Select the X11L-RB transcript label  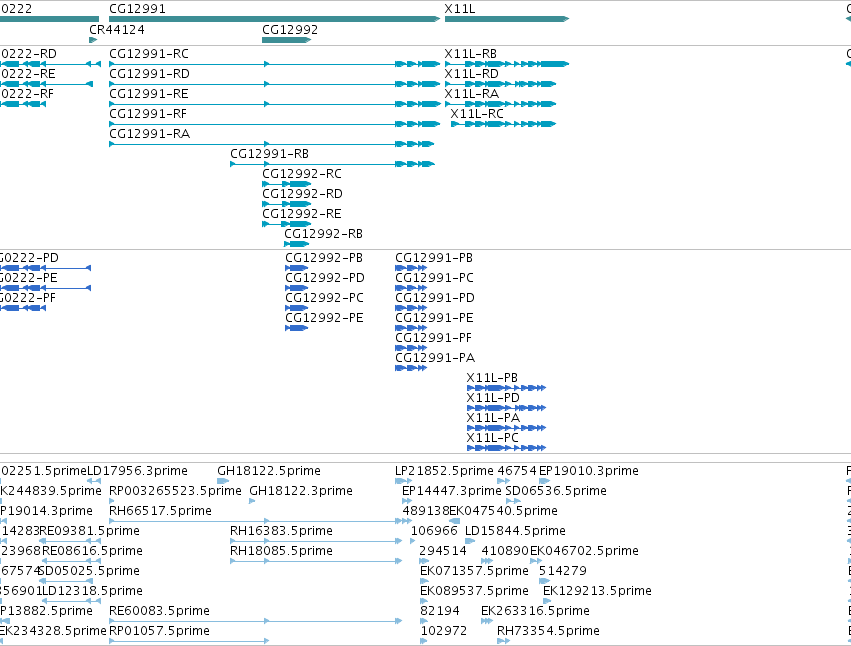pyautogui.click(x=471, y=54)
